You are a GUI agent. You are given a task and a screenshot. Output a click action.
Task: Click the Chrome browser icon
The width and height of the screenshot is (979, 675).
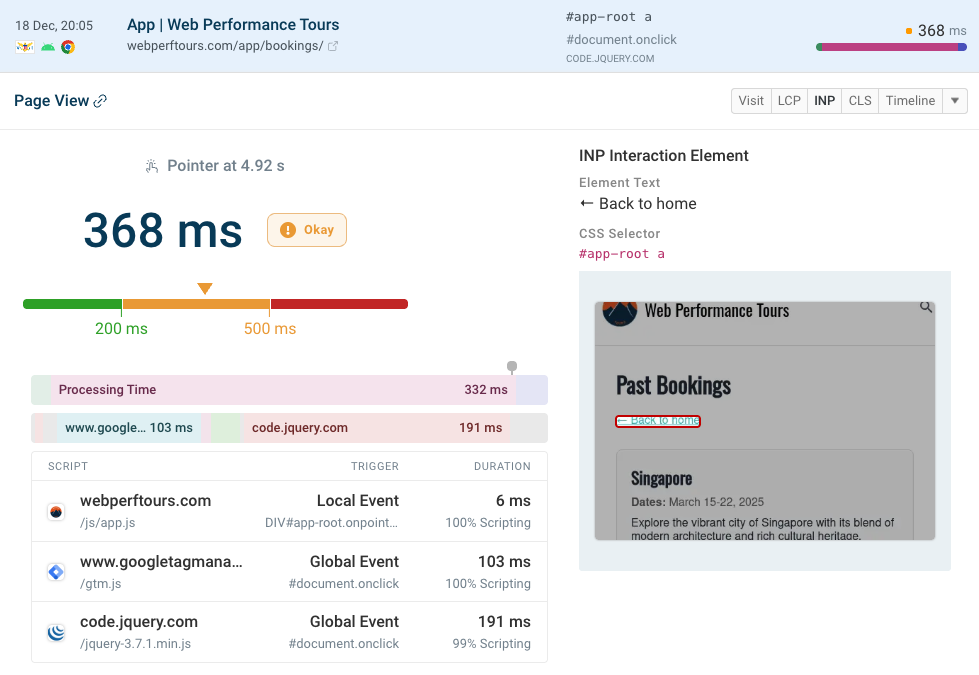(x=68, y=47)
